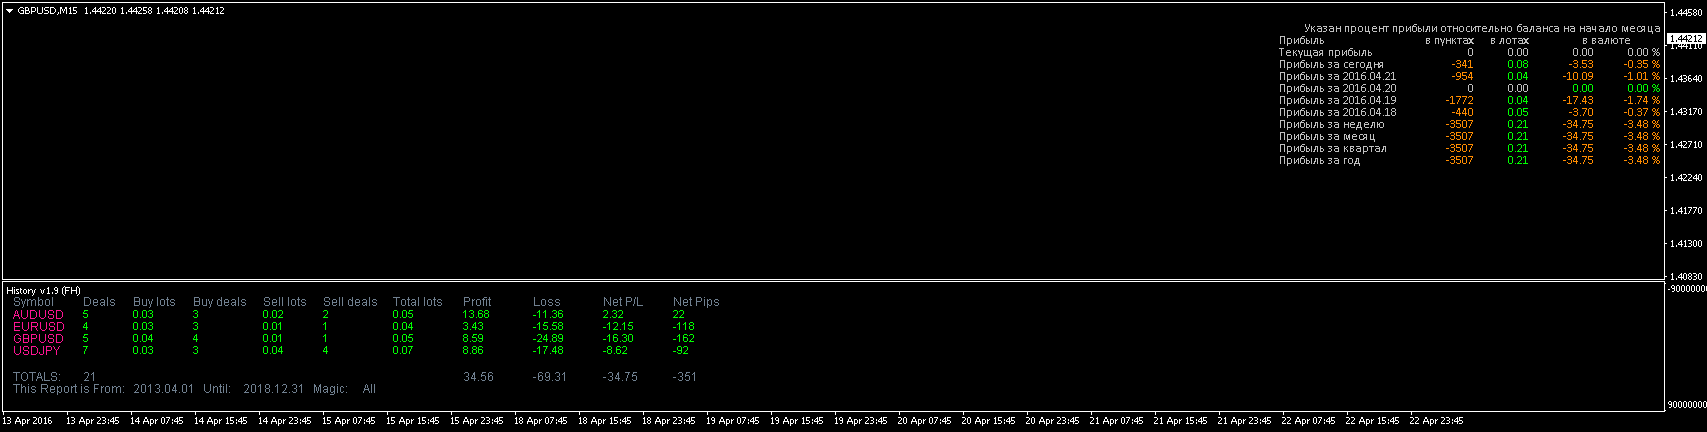The width and height of the screenshot is (1707, 432).
Task: Click the report end date 2018.12.31
Action: (272, 389)
